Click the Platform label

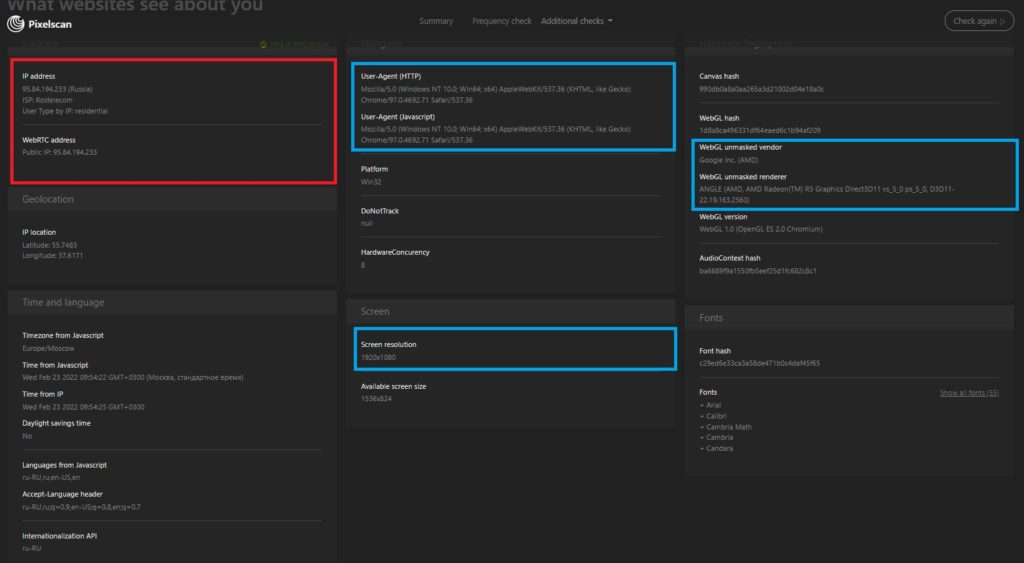coord(374,169)
